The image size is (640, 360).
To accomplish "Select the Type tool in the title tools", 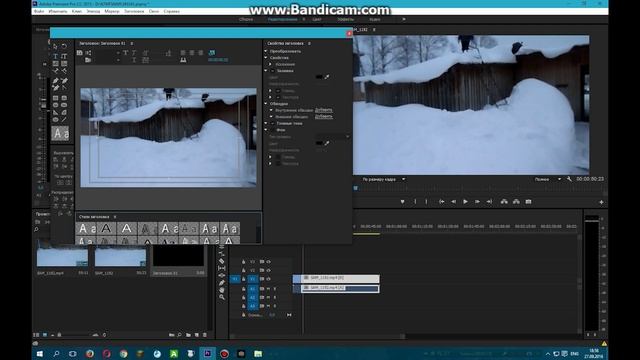I will coord(55,56).
